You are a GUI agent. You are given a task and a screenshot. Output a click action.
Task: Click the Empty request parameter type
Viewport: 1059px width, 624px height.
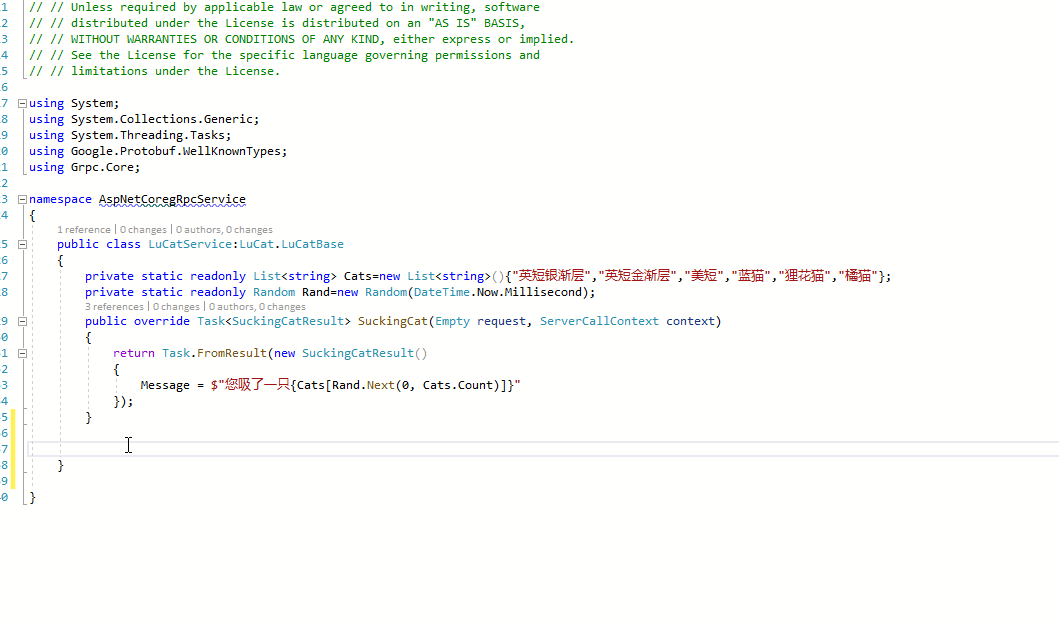click(453, 321)
